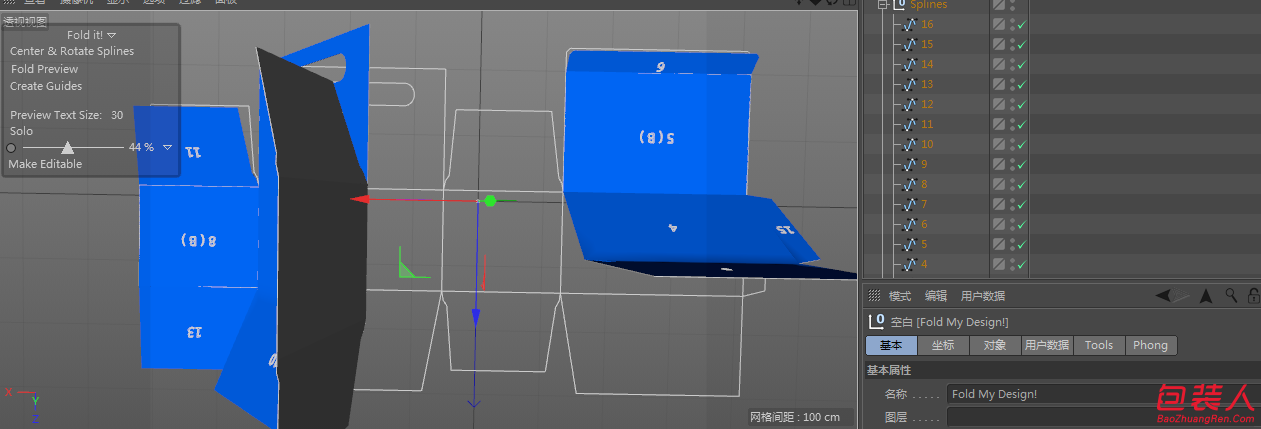Switch to the 对象 tab
The width and height of the screenshot is (1261, 429).
[x=995, y=345]
